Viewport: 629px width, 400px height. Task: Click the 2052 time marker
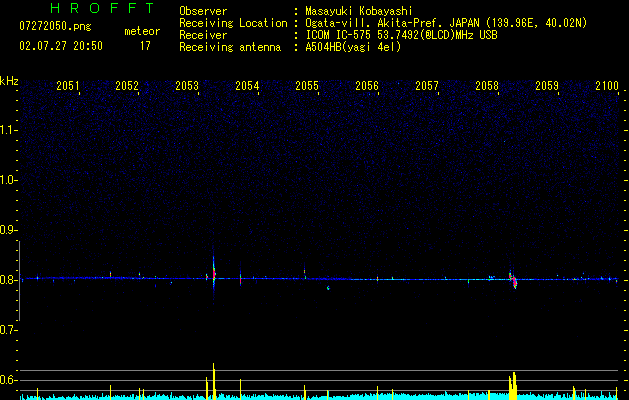(x=127, y=85)
